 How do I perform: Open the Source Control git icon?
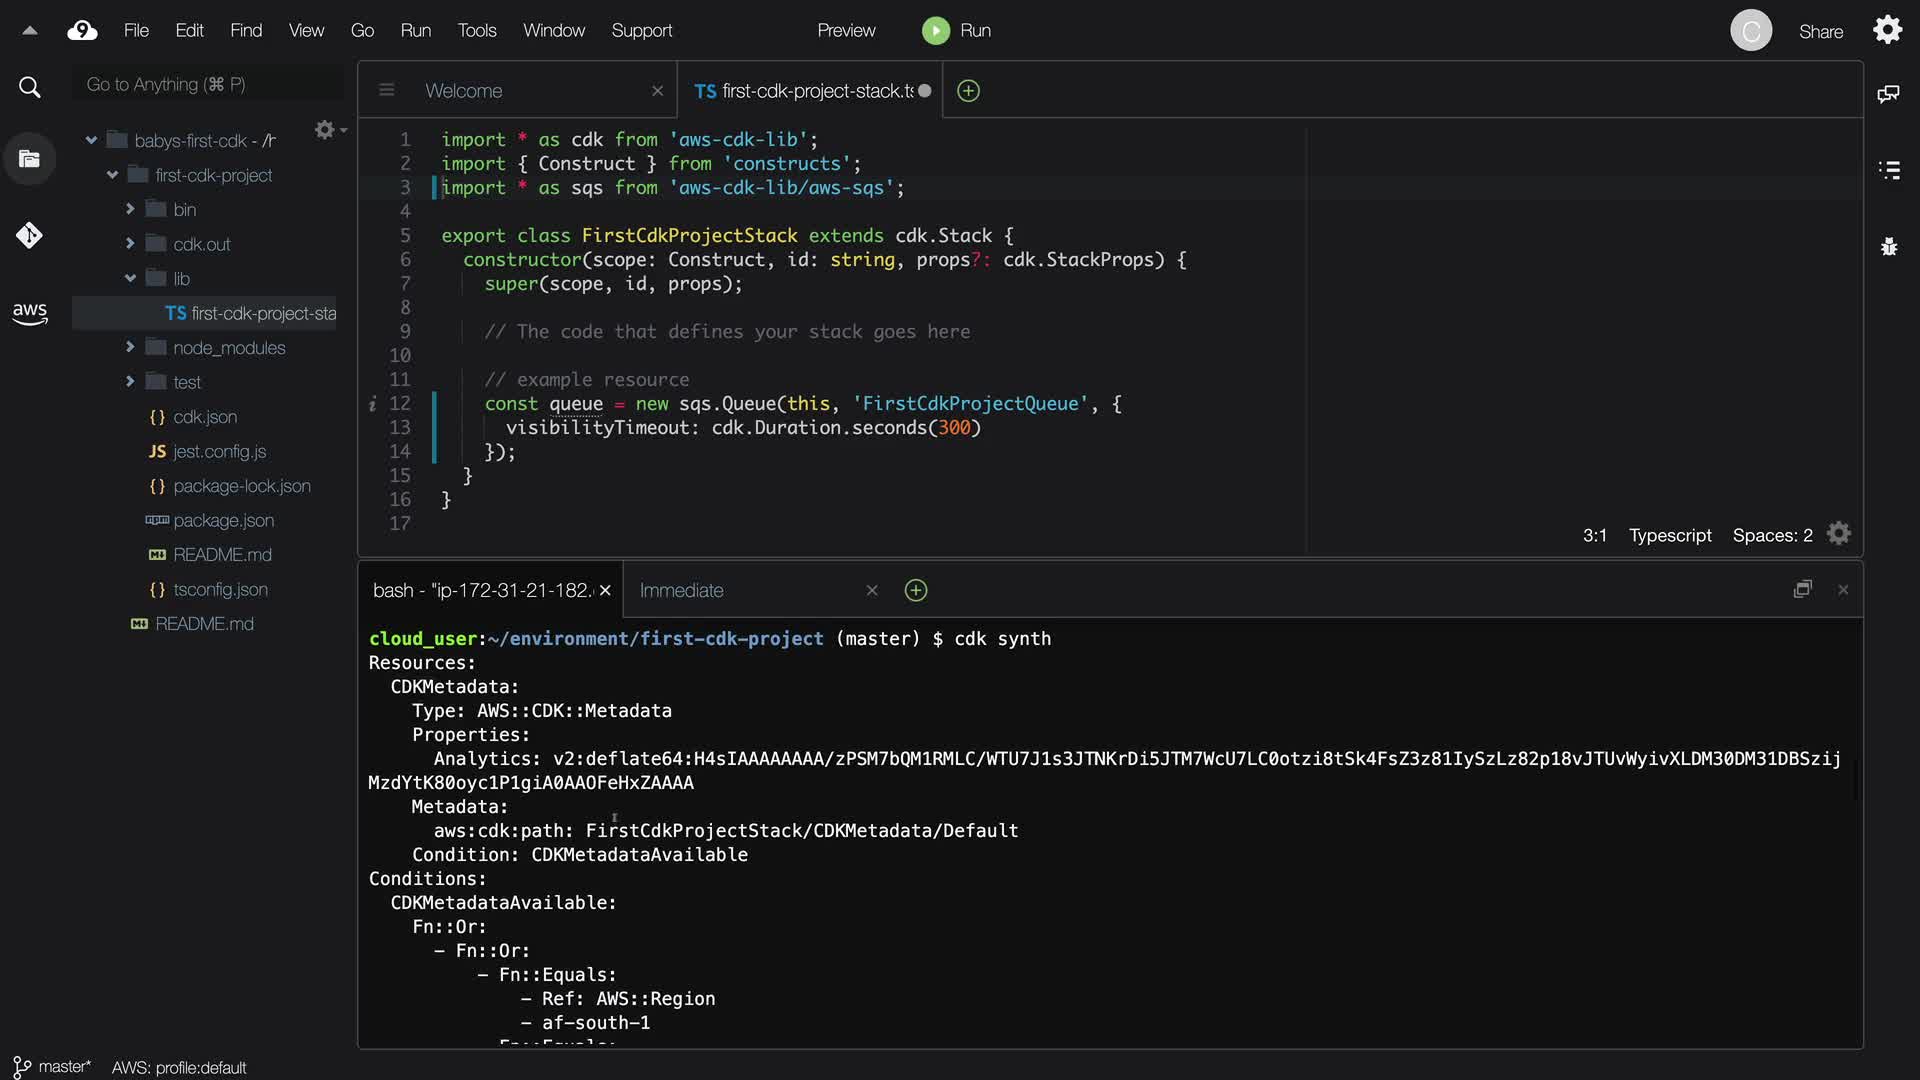pos(29,236)
